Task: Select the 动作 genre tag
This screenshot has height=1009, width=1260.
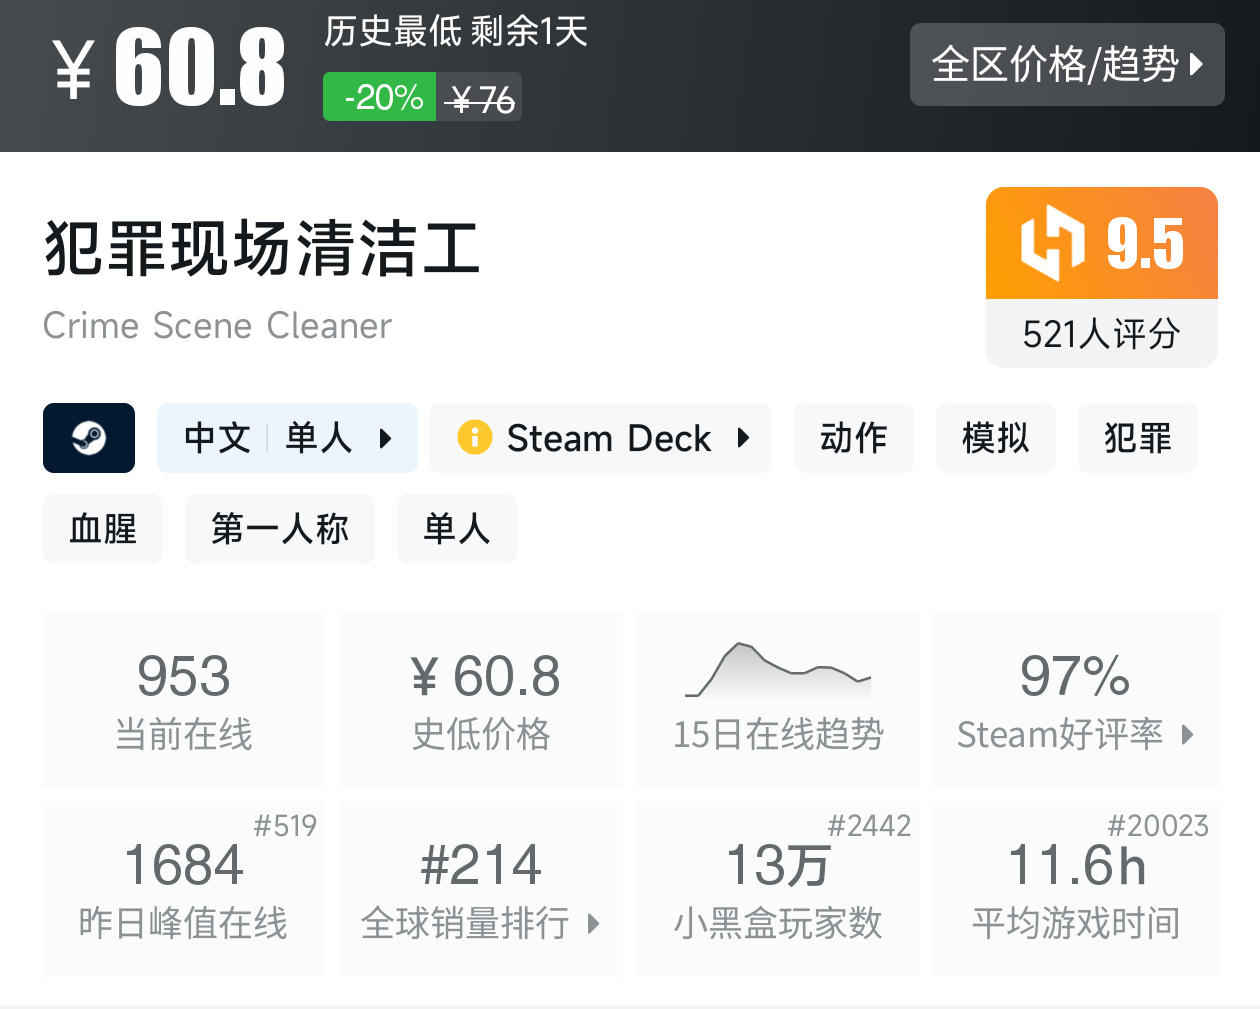Action: (x=853, y=438)
